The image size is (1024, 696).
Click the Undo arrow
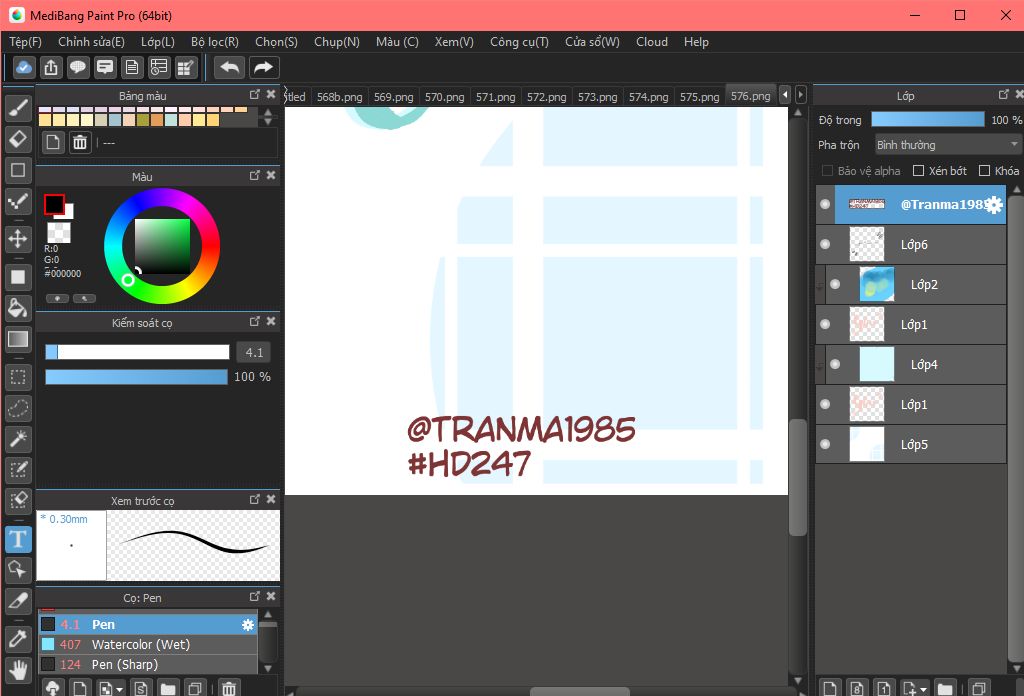point(229,67)
